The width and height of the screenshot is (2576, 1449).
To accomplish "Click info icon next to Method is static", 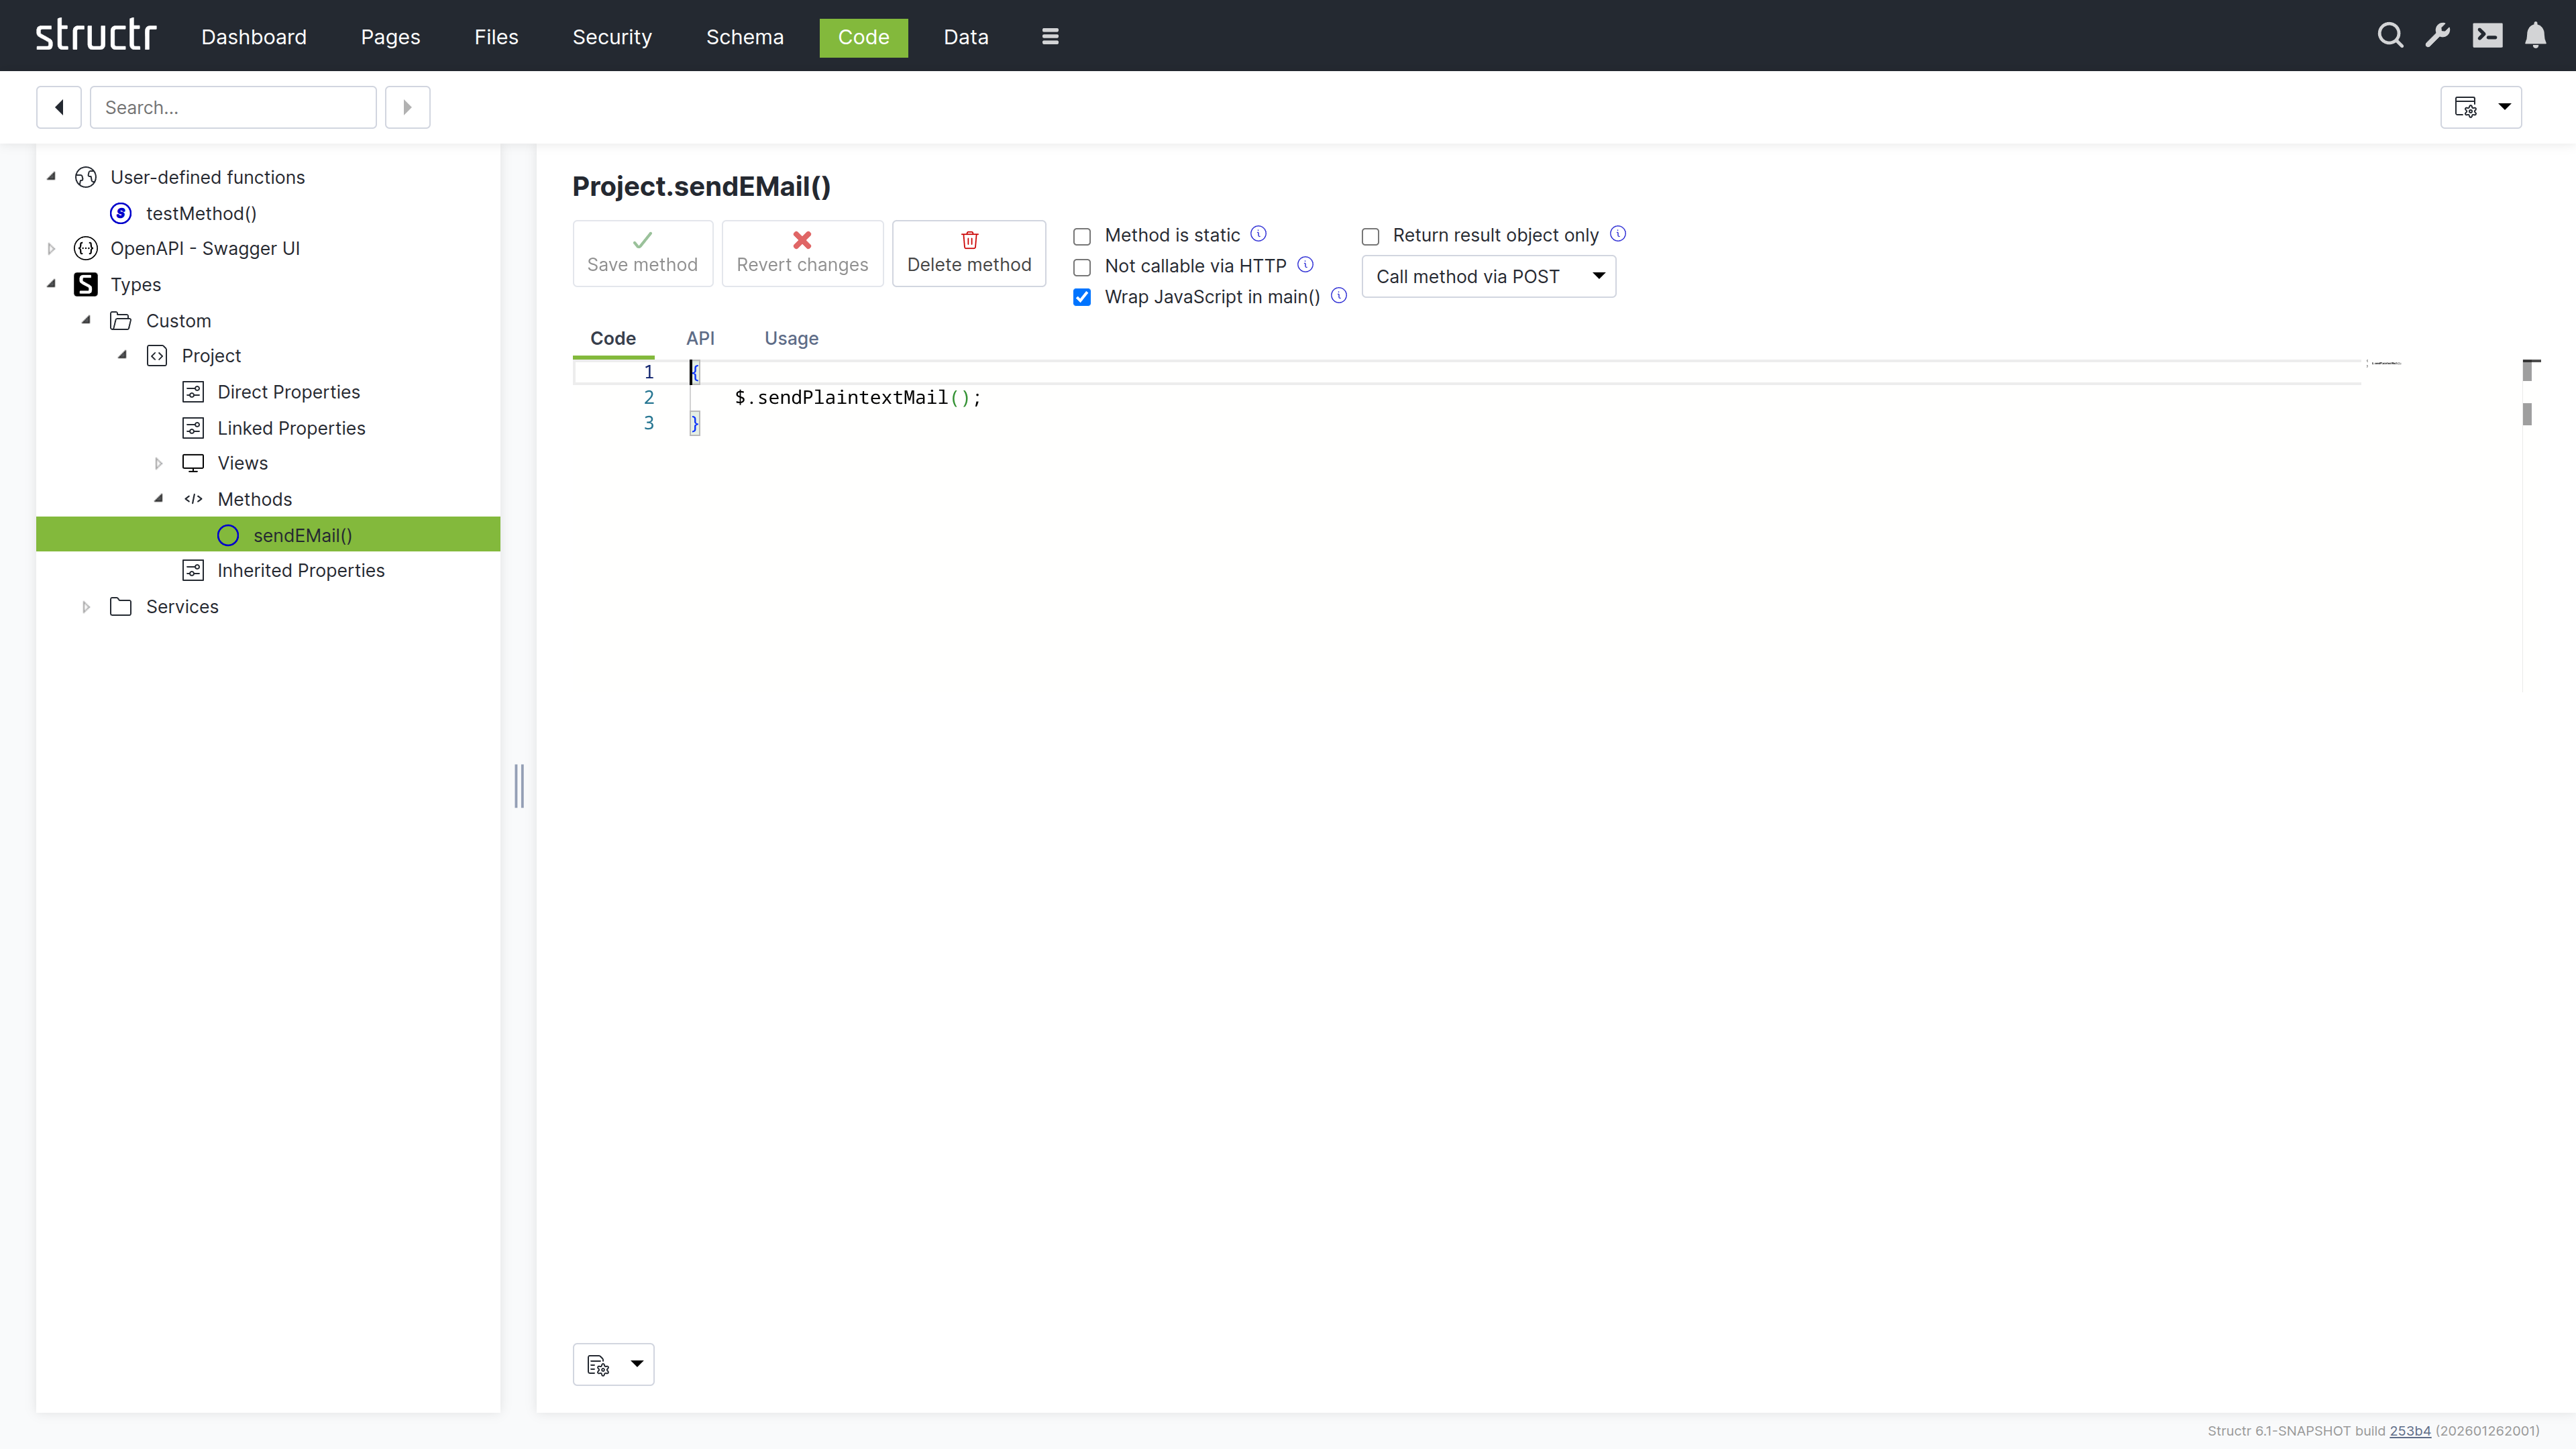I will point(1259,234).
